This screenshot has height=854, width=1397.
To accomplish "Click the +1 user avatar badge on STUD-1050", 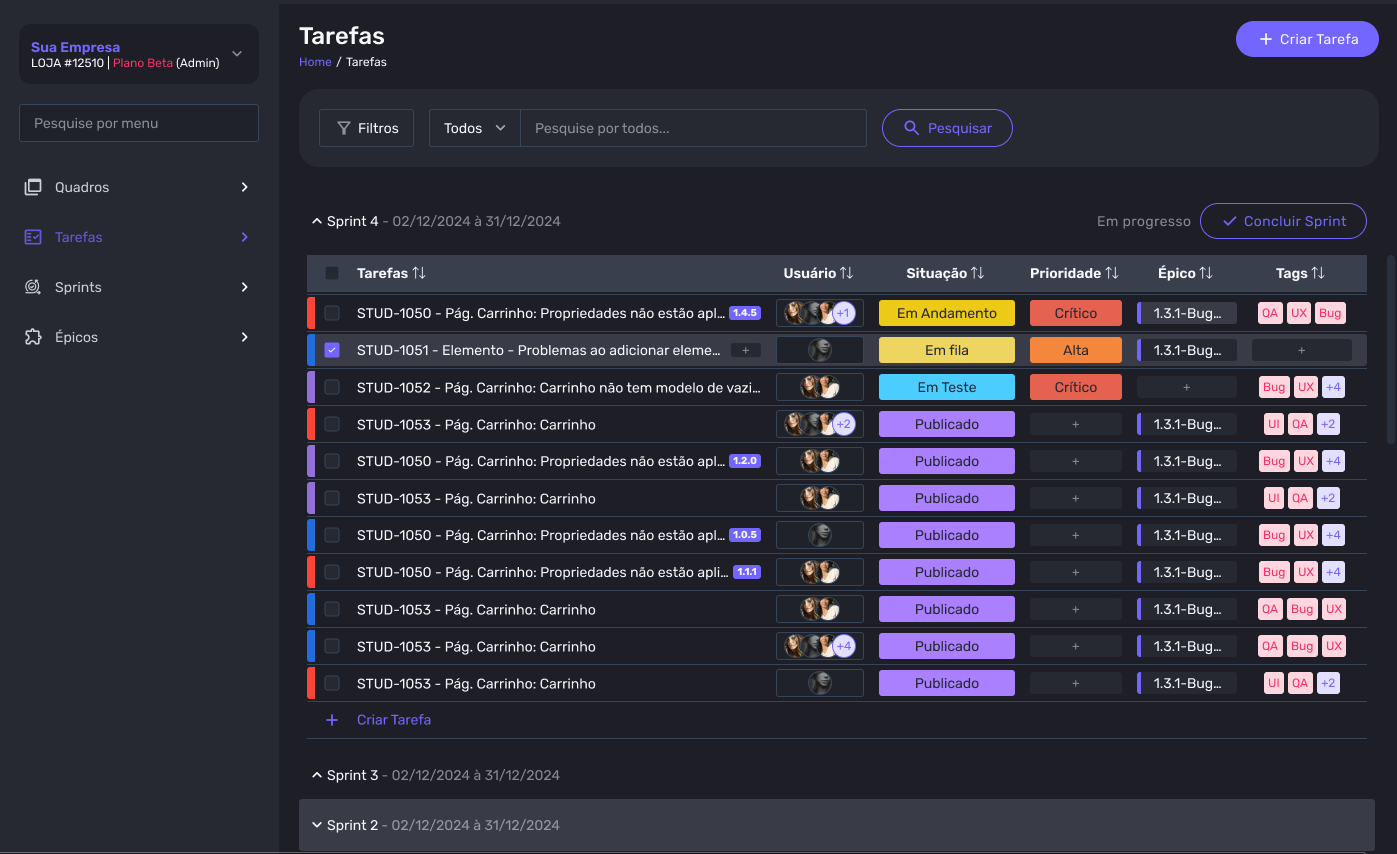I will 843,313.
